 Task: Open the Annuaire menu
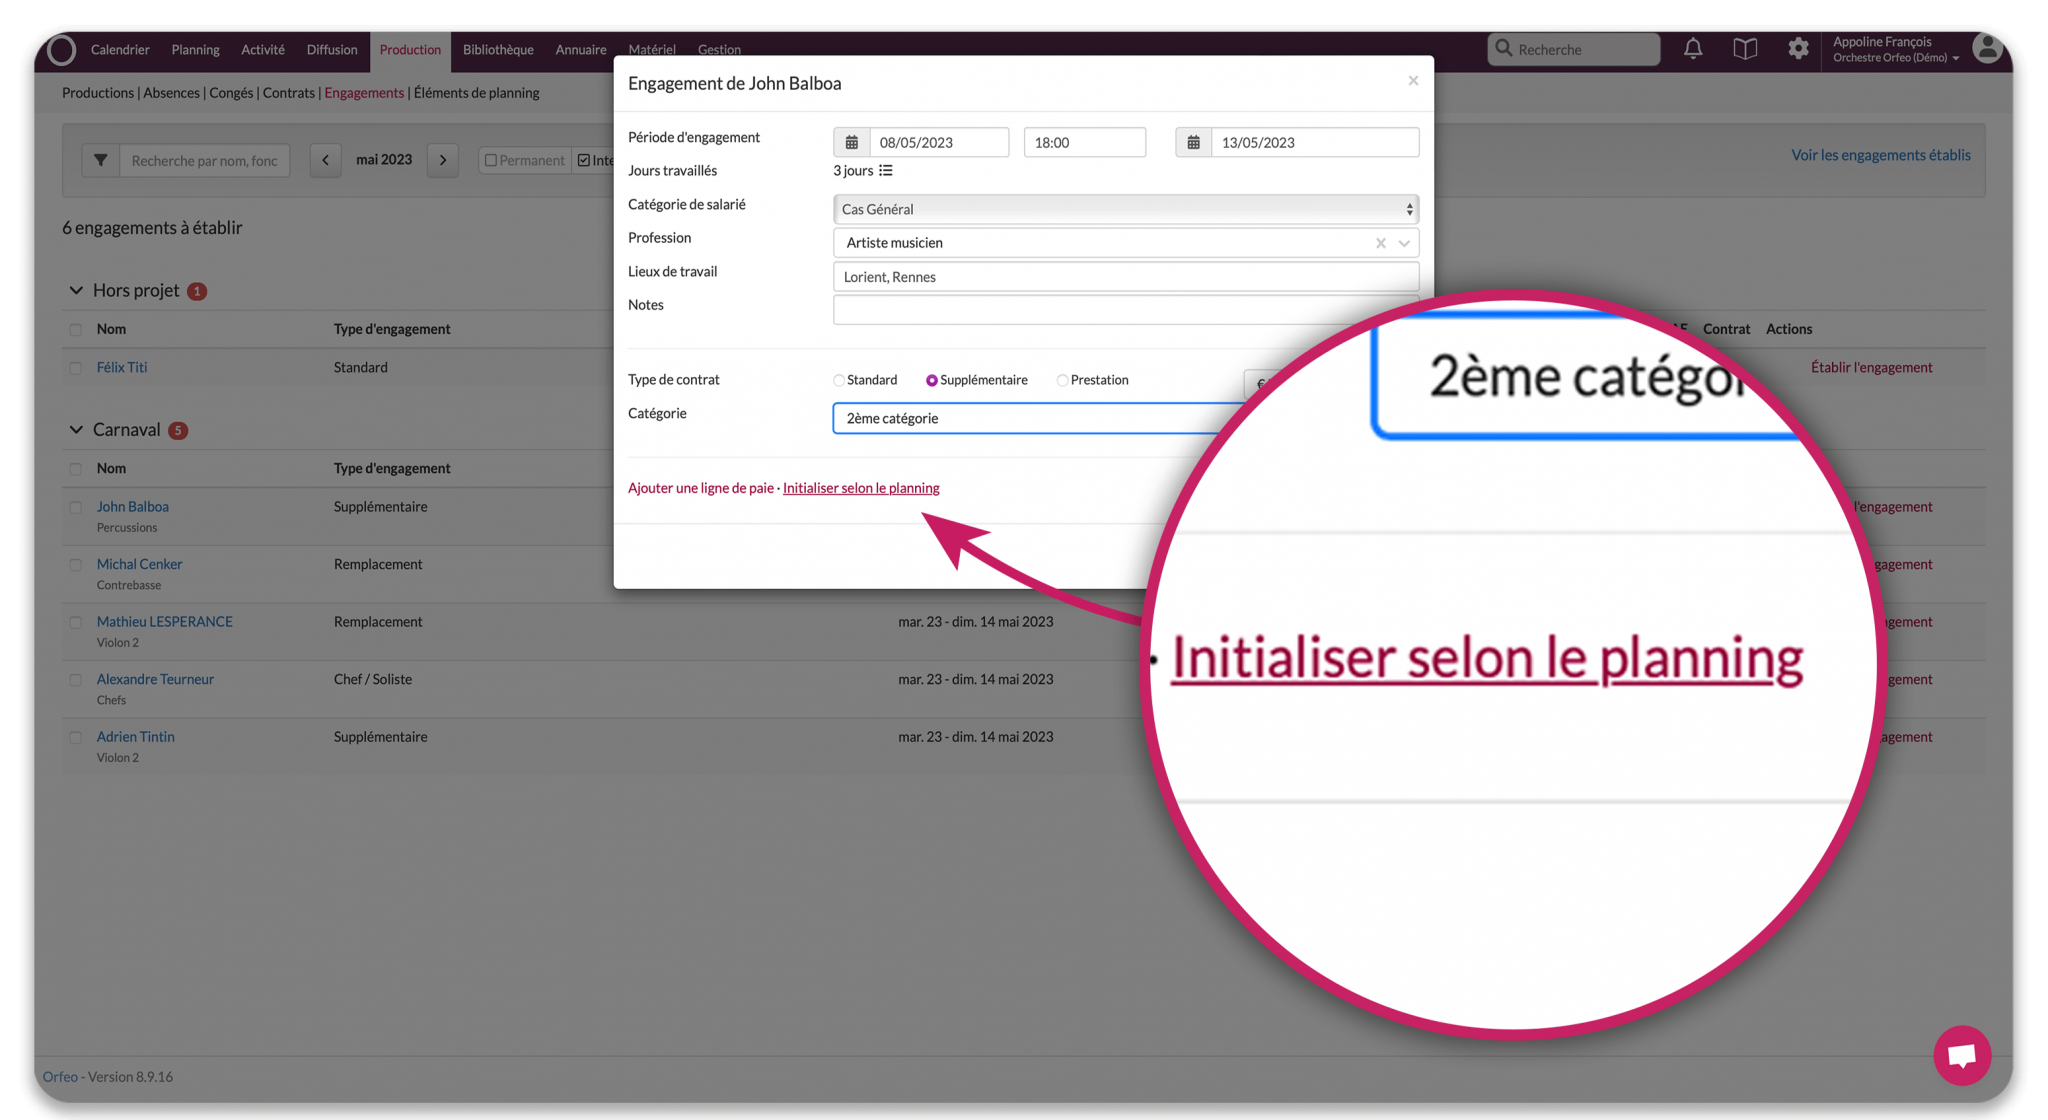pyautogui.click(x=581, y=49)
